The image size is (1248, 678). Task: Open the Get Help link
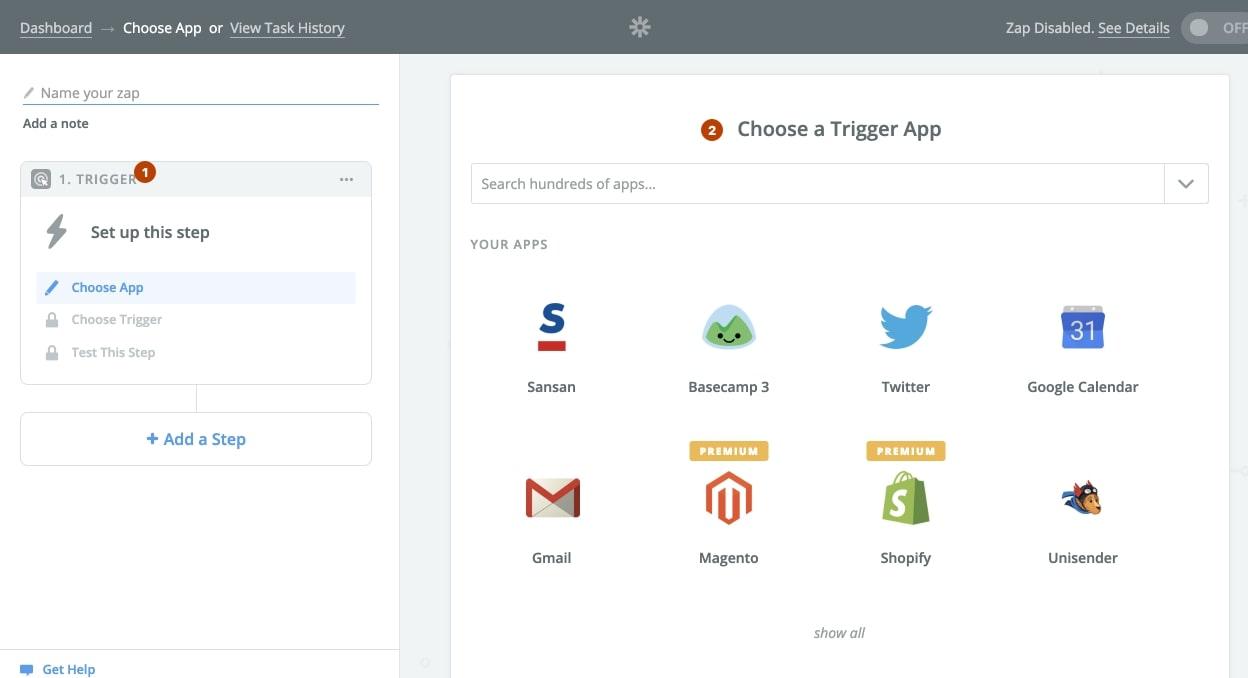point(69,670)
